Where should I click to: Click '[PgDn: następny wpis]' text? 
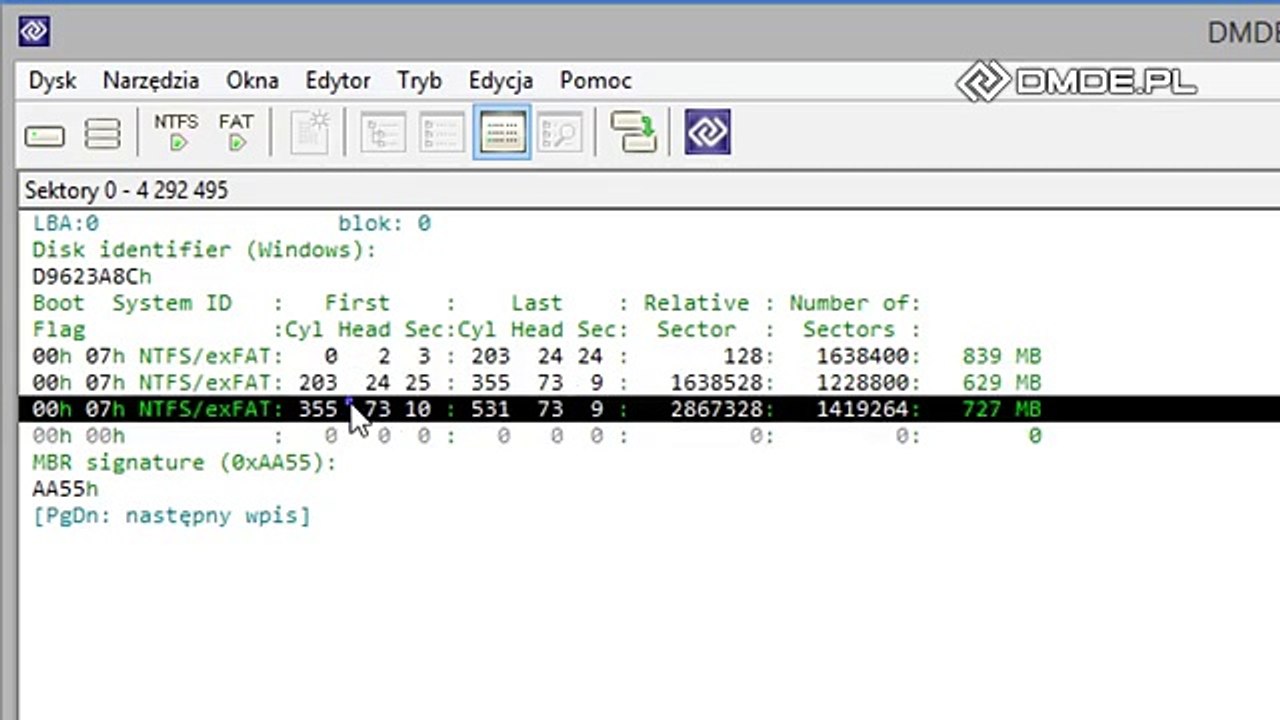(171, 516)
